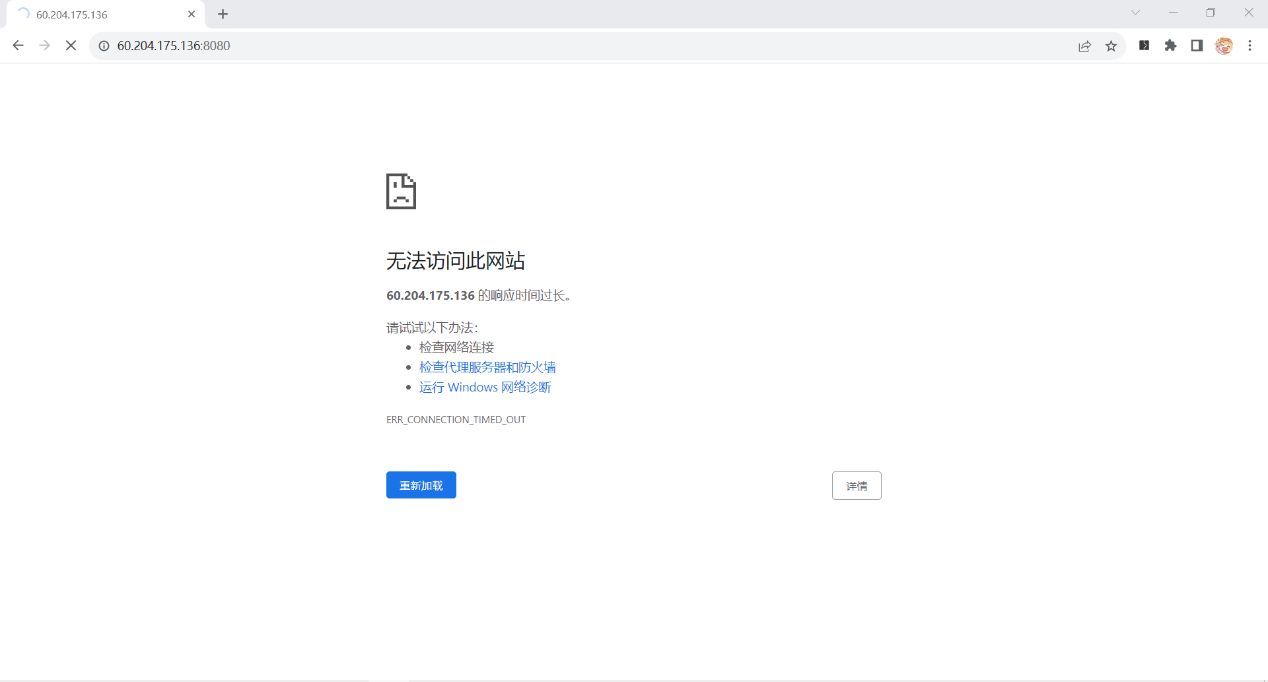Click the 检查网络连接 list item
Viewport: 1268px width, 682px height.
point(456,347)
